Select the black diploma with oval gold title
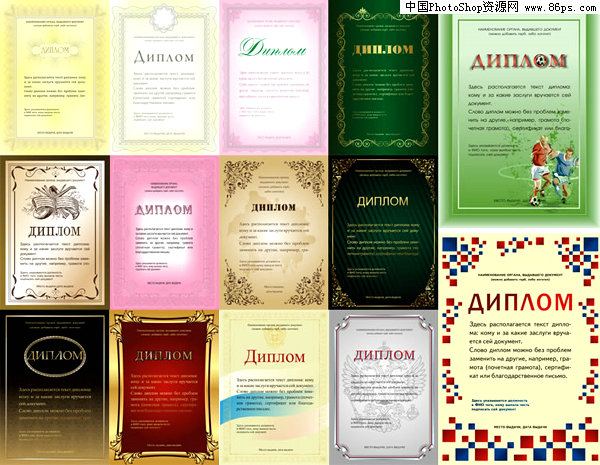Viewport: 600px width, 465px height. pos(55,387)
